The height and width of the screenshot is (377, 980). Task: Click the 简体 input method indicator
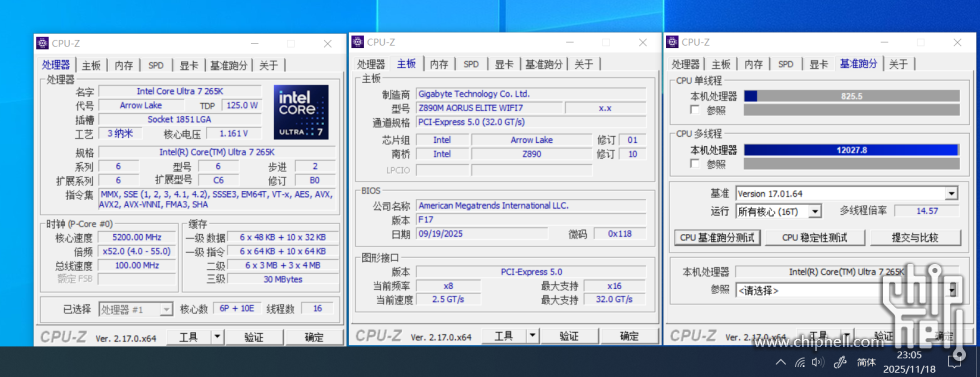pyautogui.click(x=867, y=362)
